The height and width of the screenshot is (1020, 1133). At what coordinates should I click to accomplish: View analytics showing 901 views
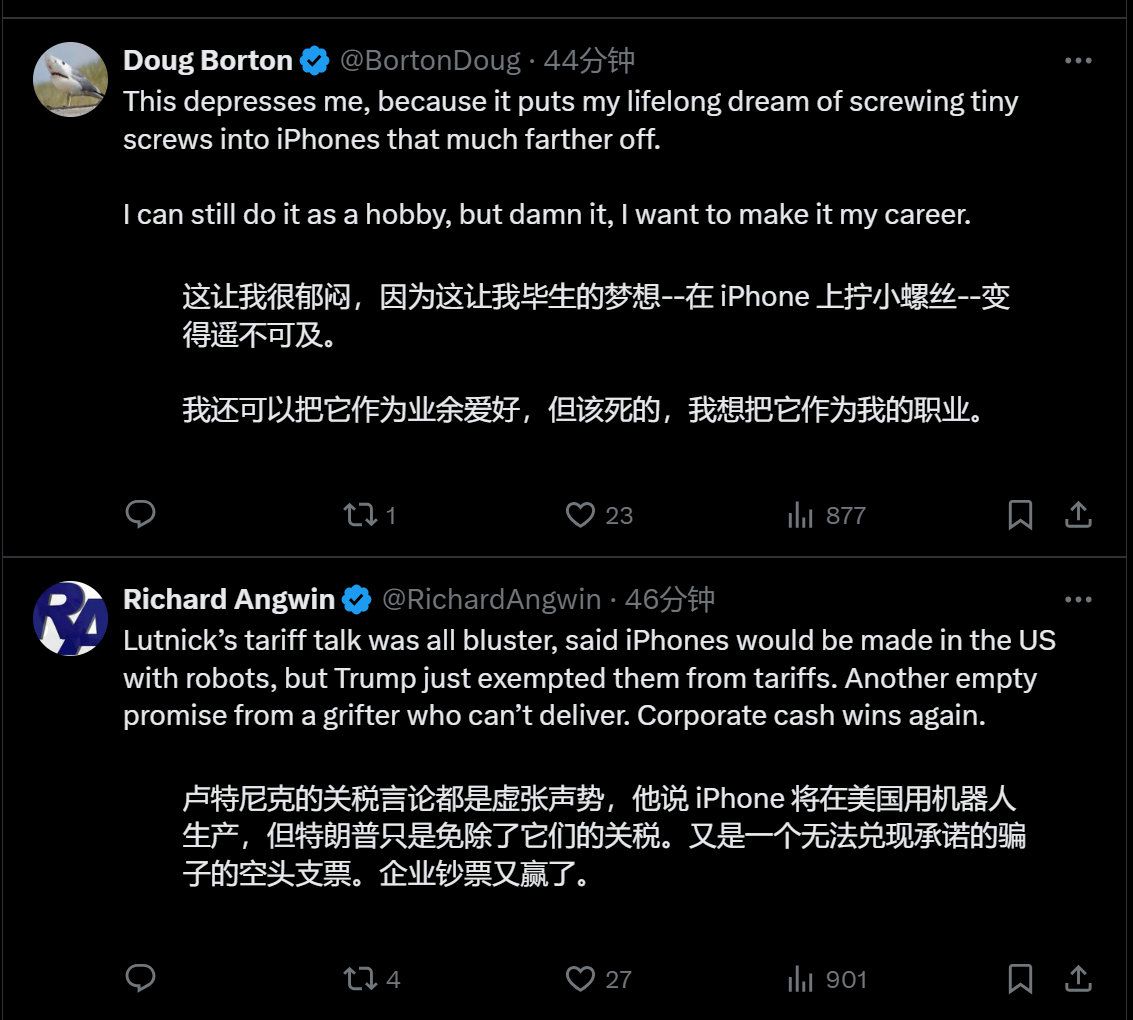827,979
